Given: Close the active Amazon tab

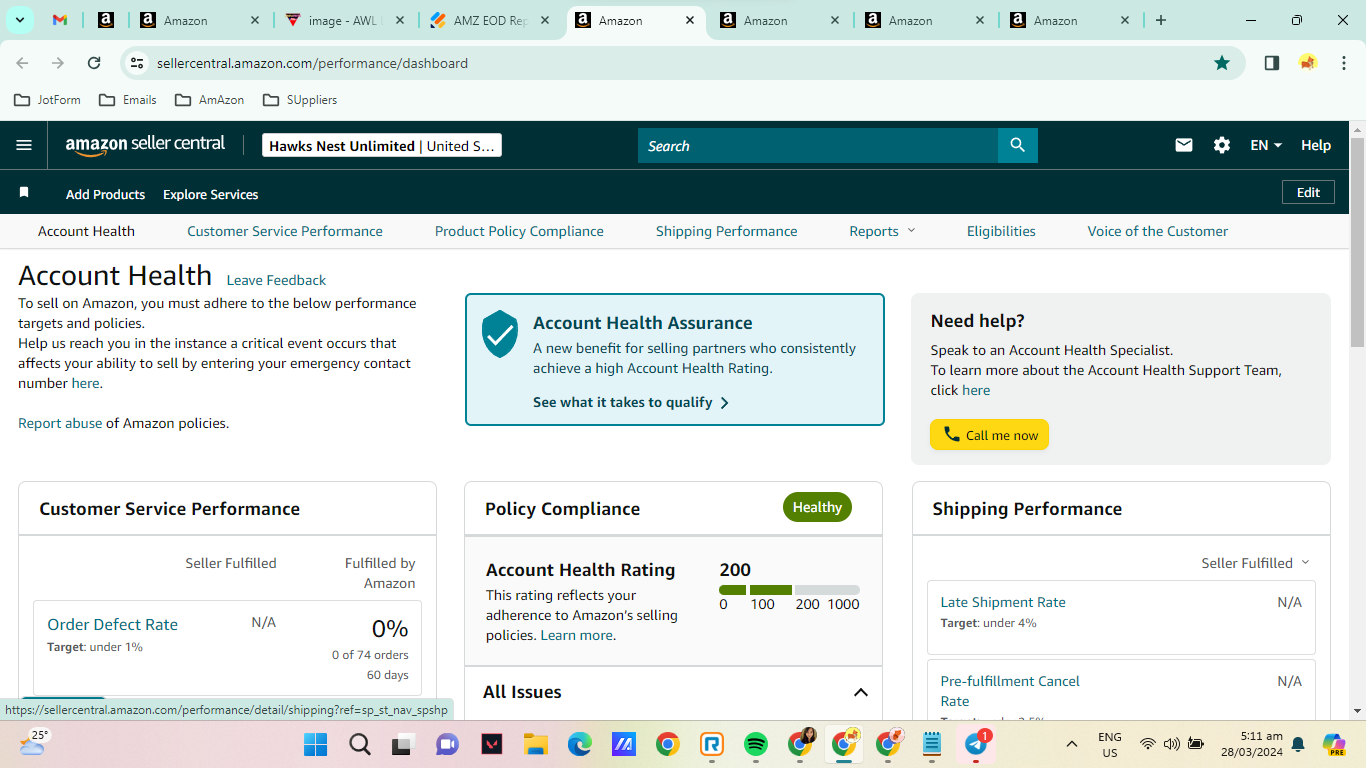Looking at the screenshot, I should point(690,20).
